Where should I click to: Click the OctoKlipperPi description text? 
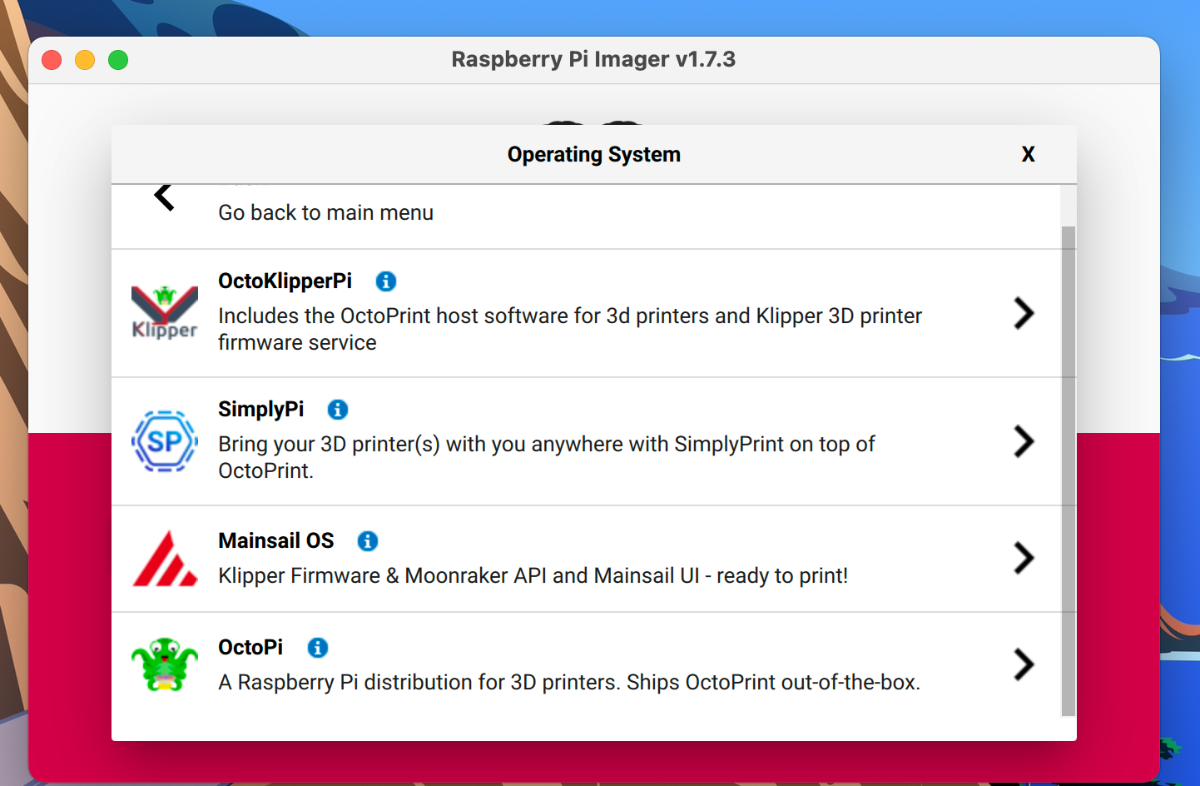[x=570, y=329]
